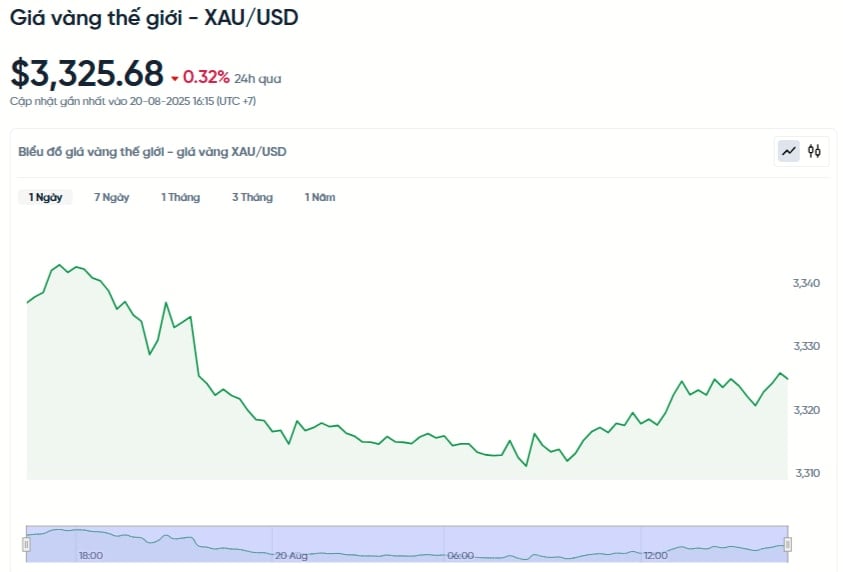Click the 12:00 marker in the navigator
This screenshot has width=843, height=572.
(x=655, y=555)
